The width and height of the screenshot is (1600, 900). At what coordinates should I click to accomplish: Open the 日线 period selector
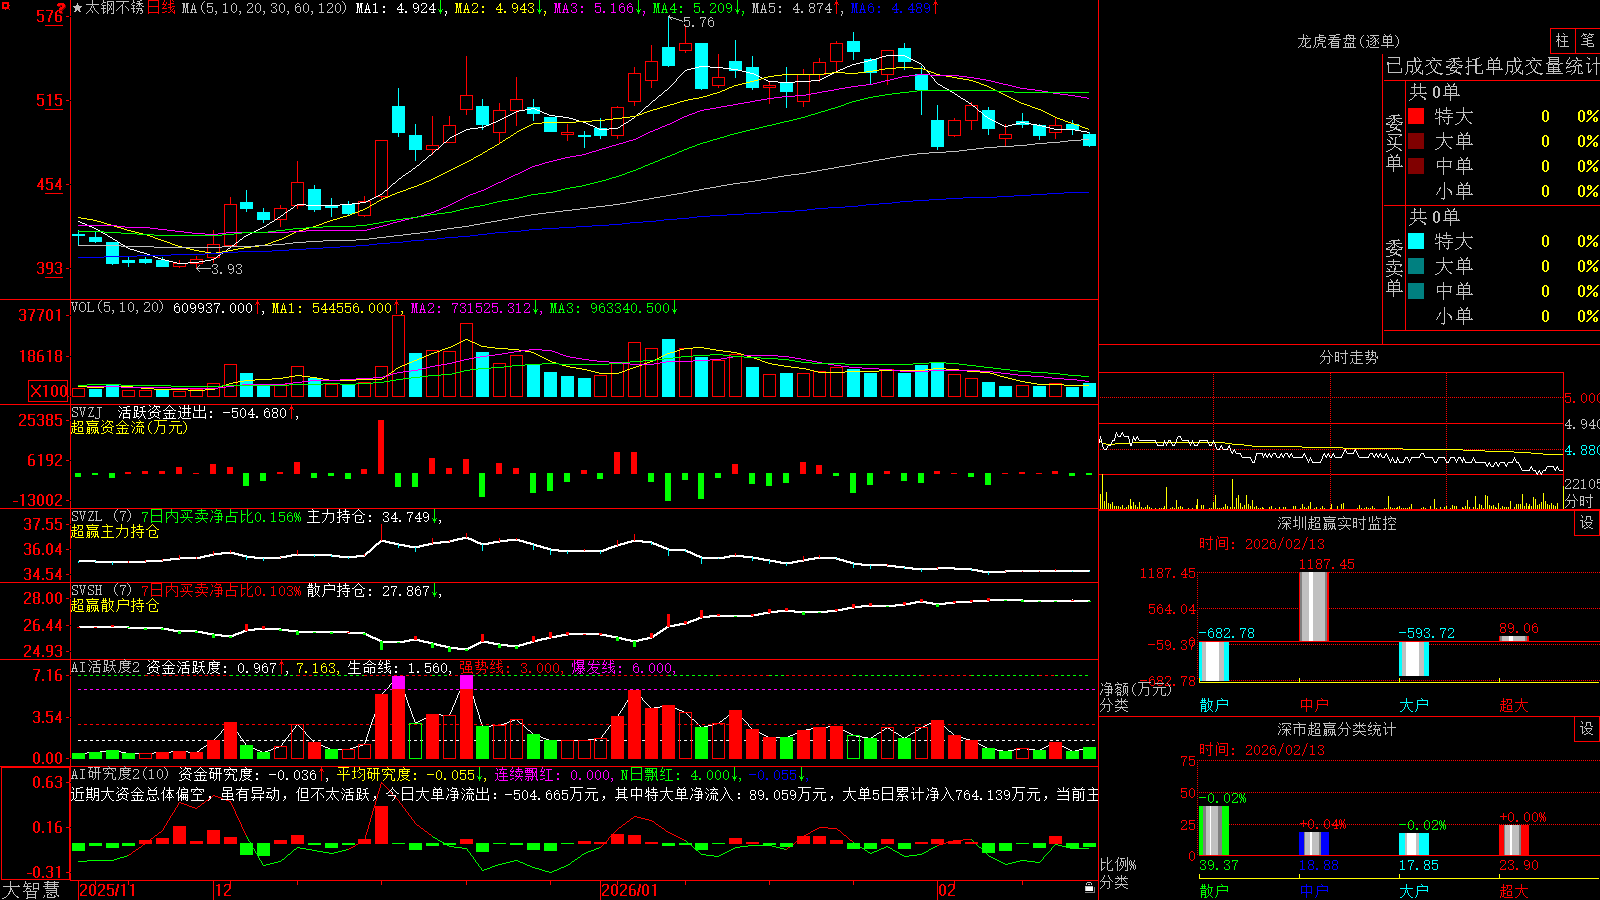tap(161, 8)
